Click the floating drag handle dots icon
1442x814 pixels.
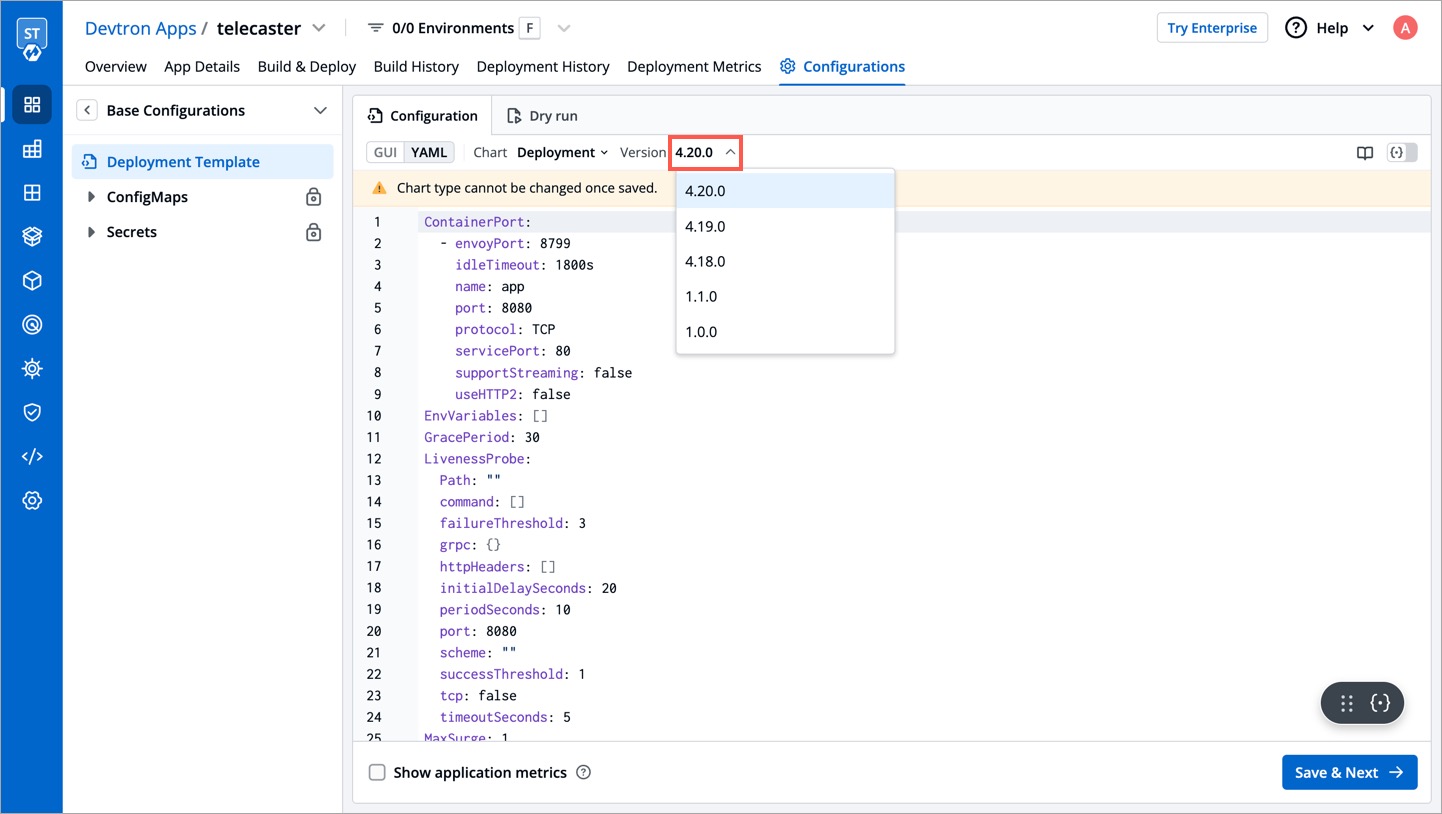click(x=1347, y=703)
